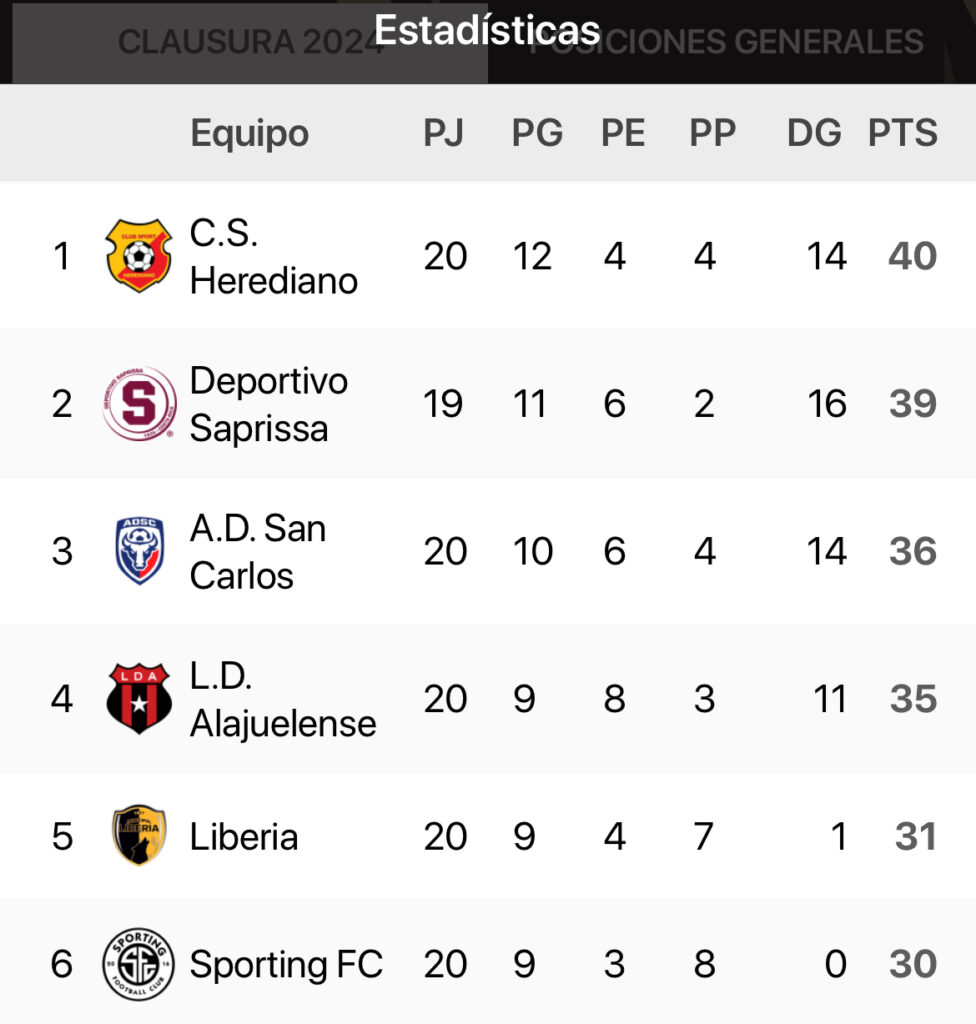Tap Herediano's 40 points value
The height and width of the screenshot is (1024, 976).
911,256
